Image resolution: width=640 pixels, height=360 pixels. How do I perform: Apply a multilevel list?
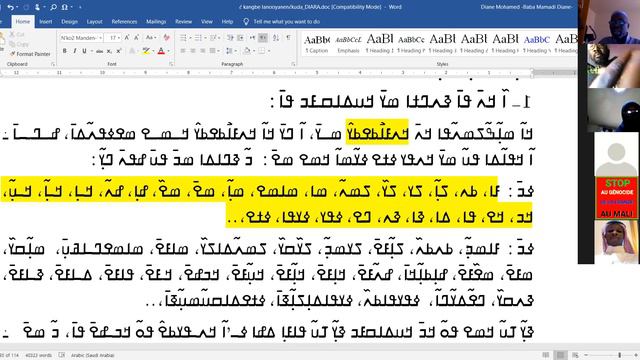point(213,38)
